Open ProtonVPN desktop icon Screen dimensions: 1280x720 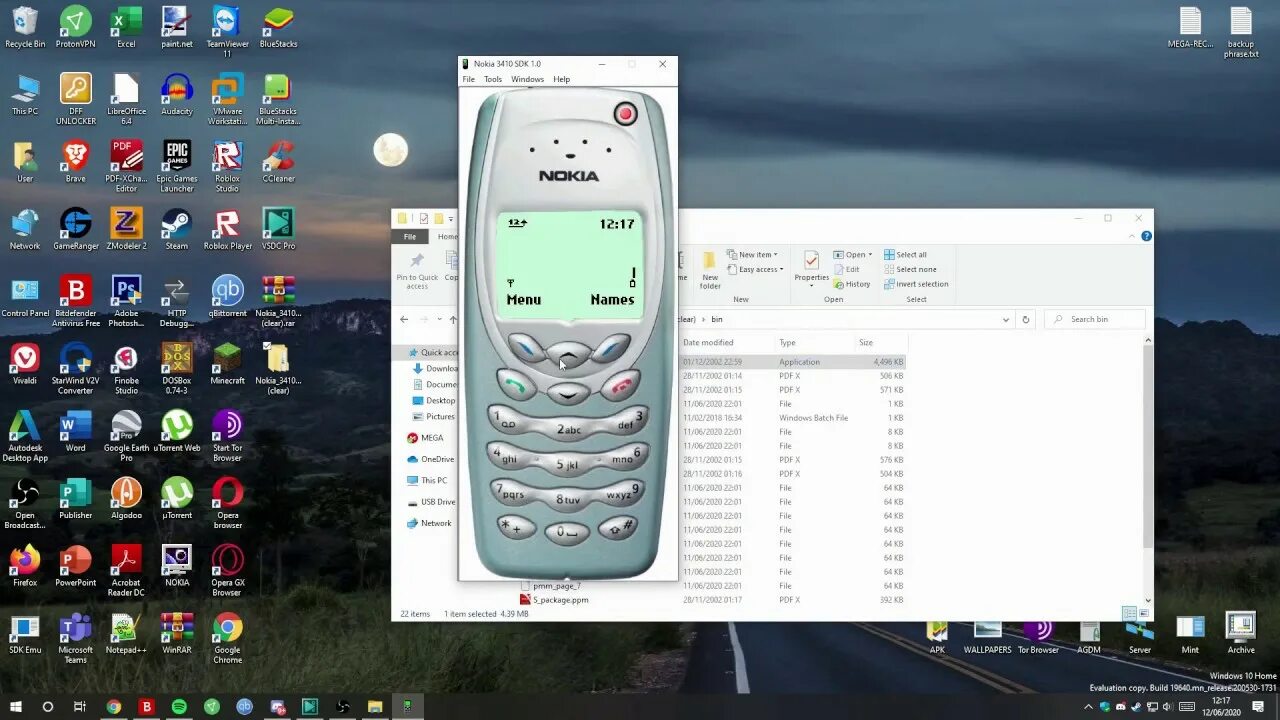[x=75, y=28]
